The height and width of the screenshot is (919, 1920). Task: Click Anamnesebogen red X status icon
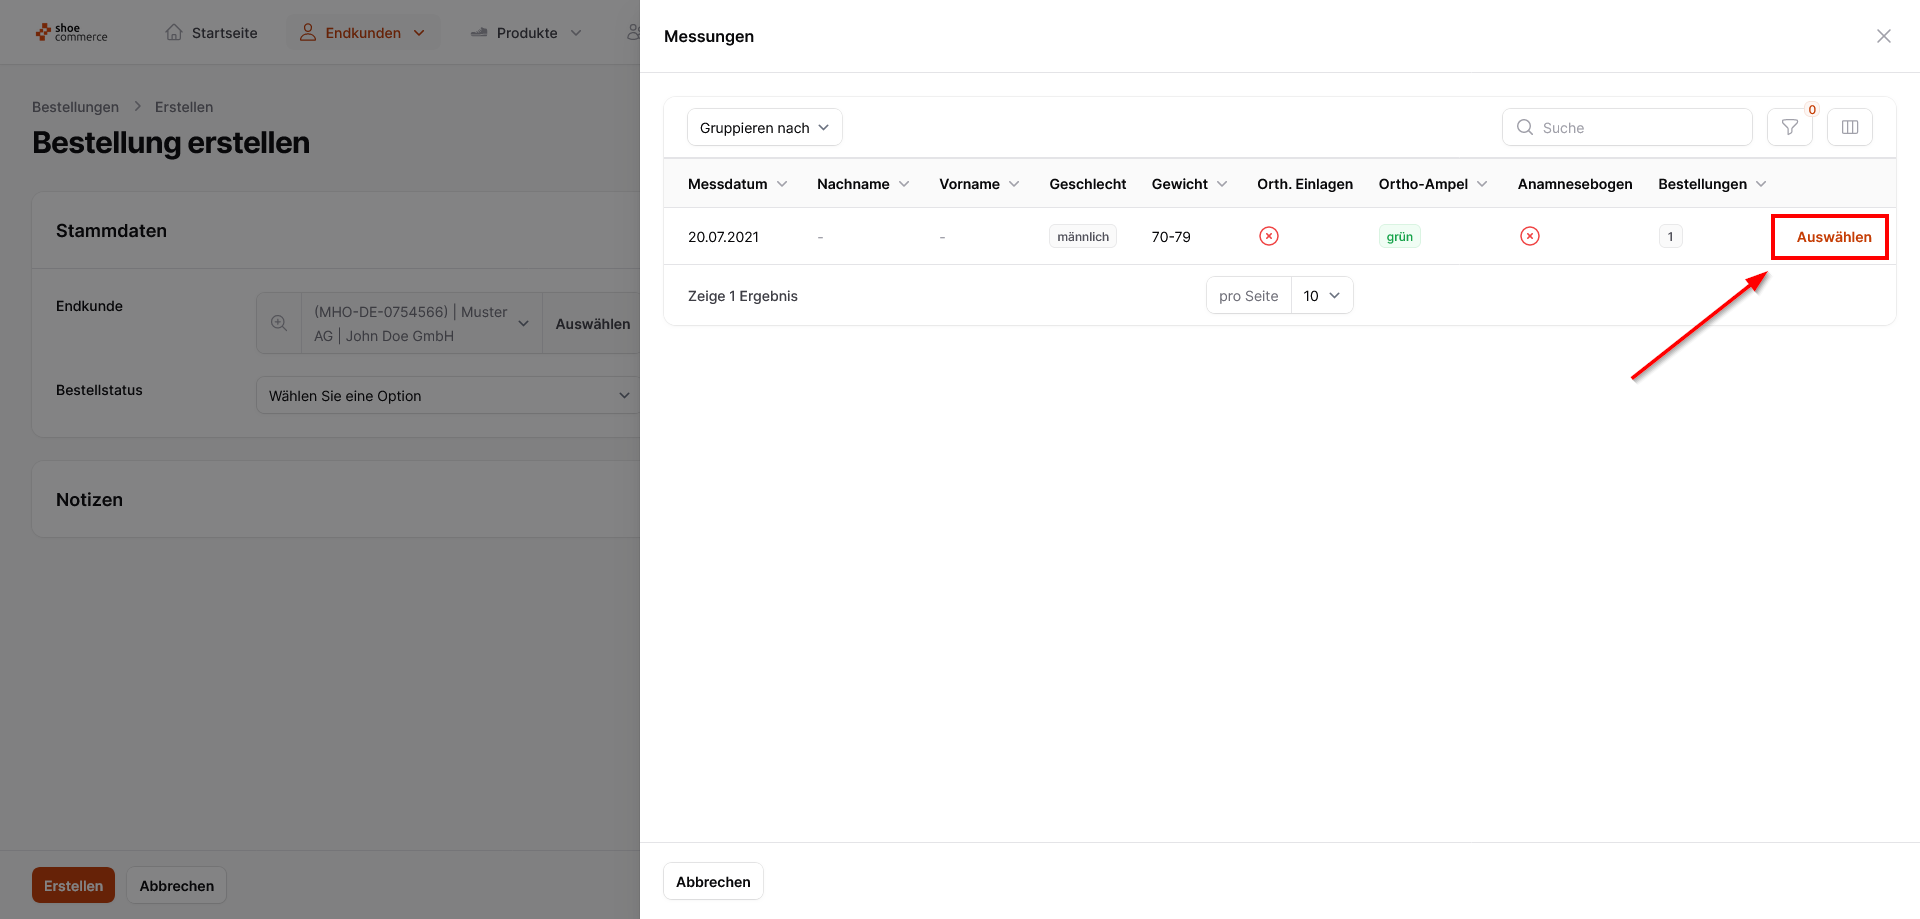[x=1530, y=236]
